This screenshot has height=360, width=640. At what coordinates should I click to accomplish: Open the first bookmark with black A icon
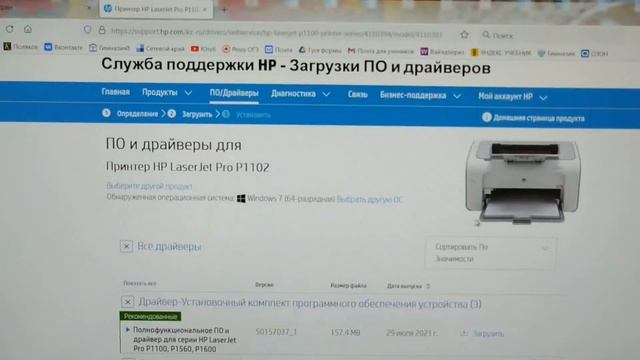coord(20,47)
